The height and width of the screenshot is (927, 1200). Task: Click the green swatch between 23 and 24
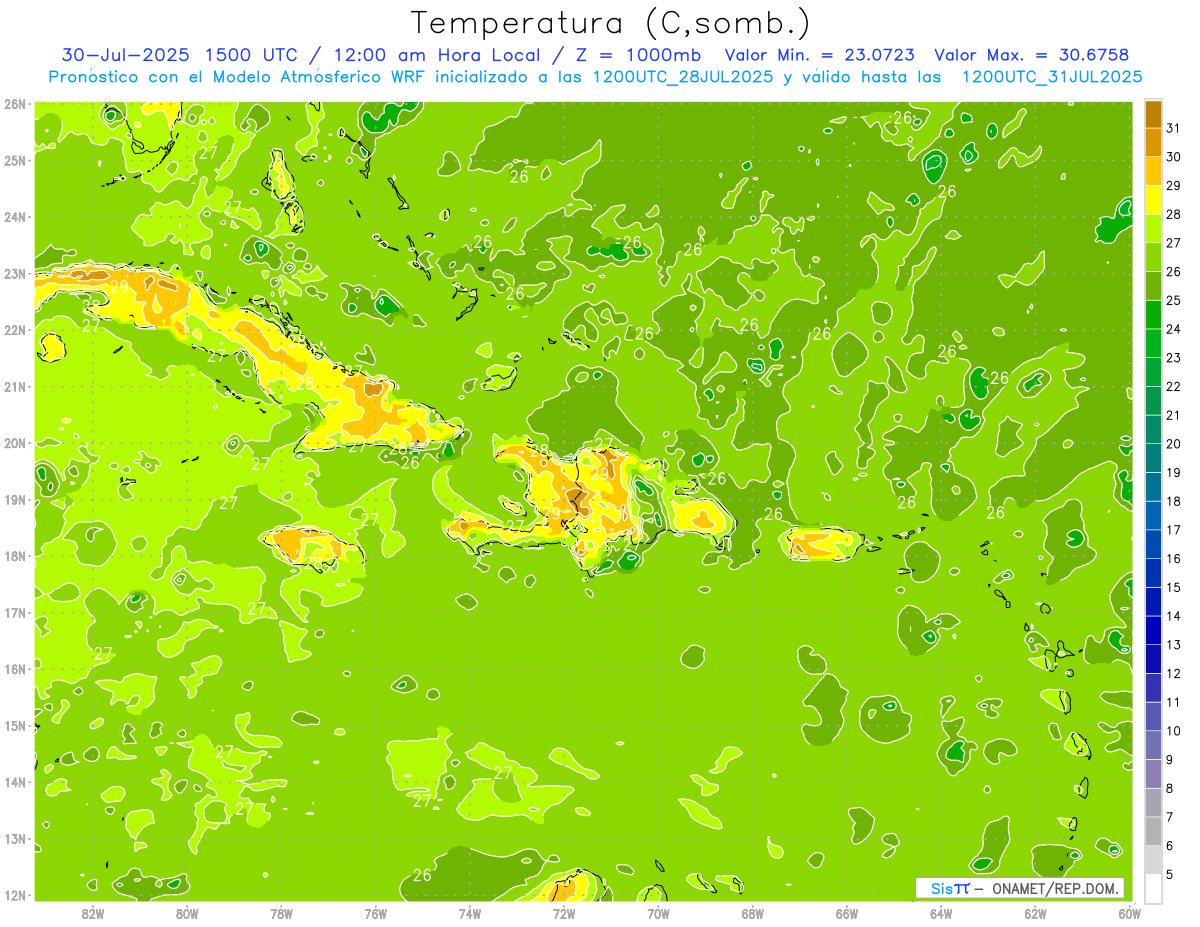tap(1153, 343)
